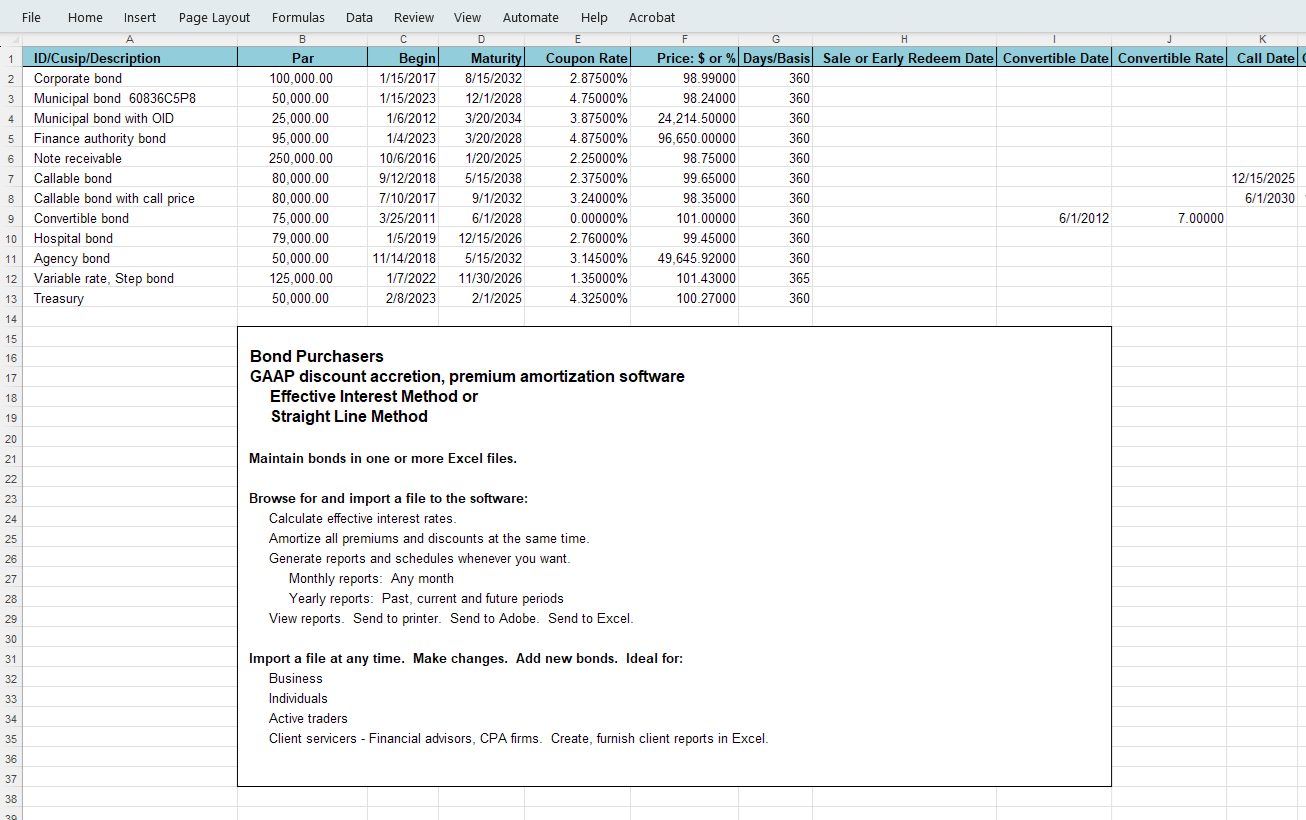Open the Acrobat tab
Screen dimensions: 1306x820
click(652, 17)
